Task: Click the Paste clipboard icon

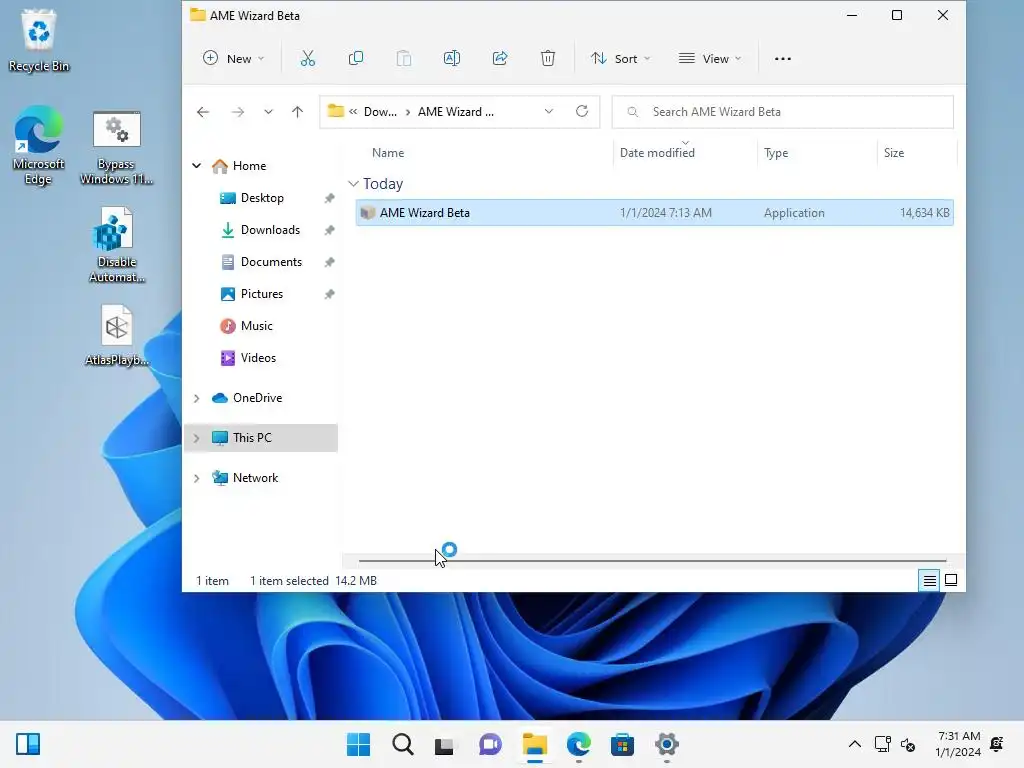Action: point(404,59)
